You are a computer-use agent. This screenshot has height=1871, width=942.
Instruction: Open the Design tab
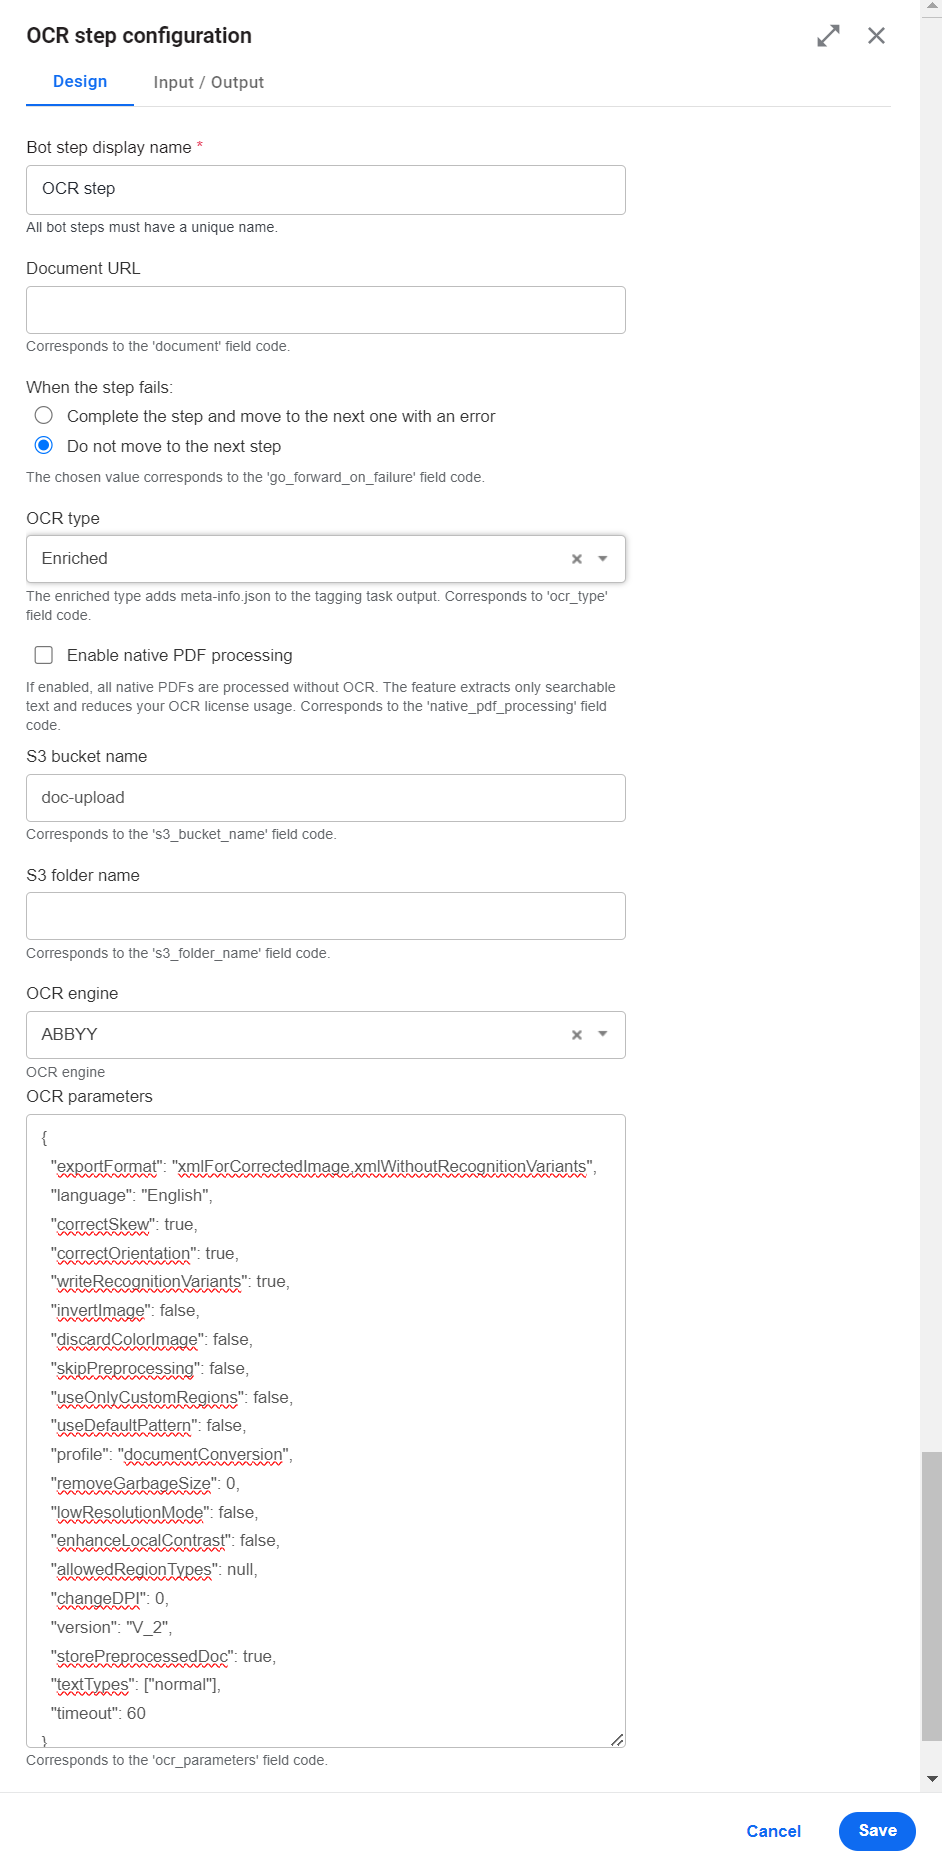coord(80,82)
